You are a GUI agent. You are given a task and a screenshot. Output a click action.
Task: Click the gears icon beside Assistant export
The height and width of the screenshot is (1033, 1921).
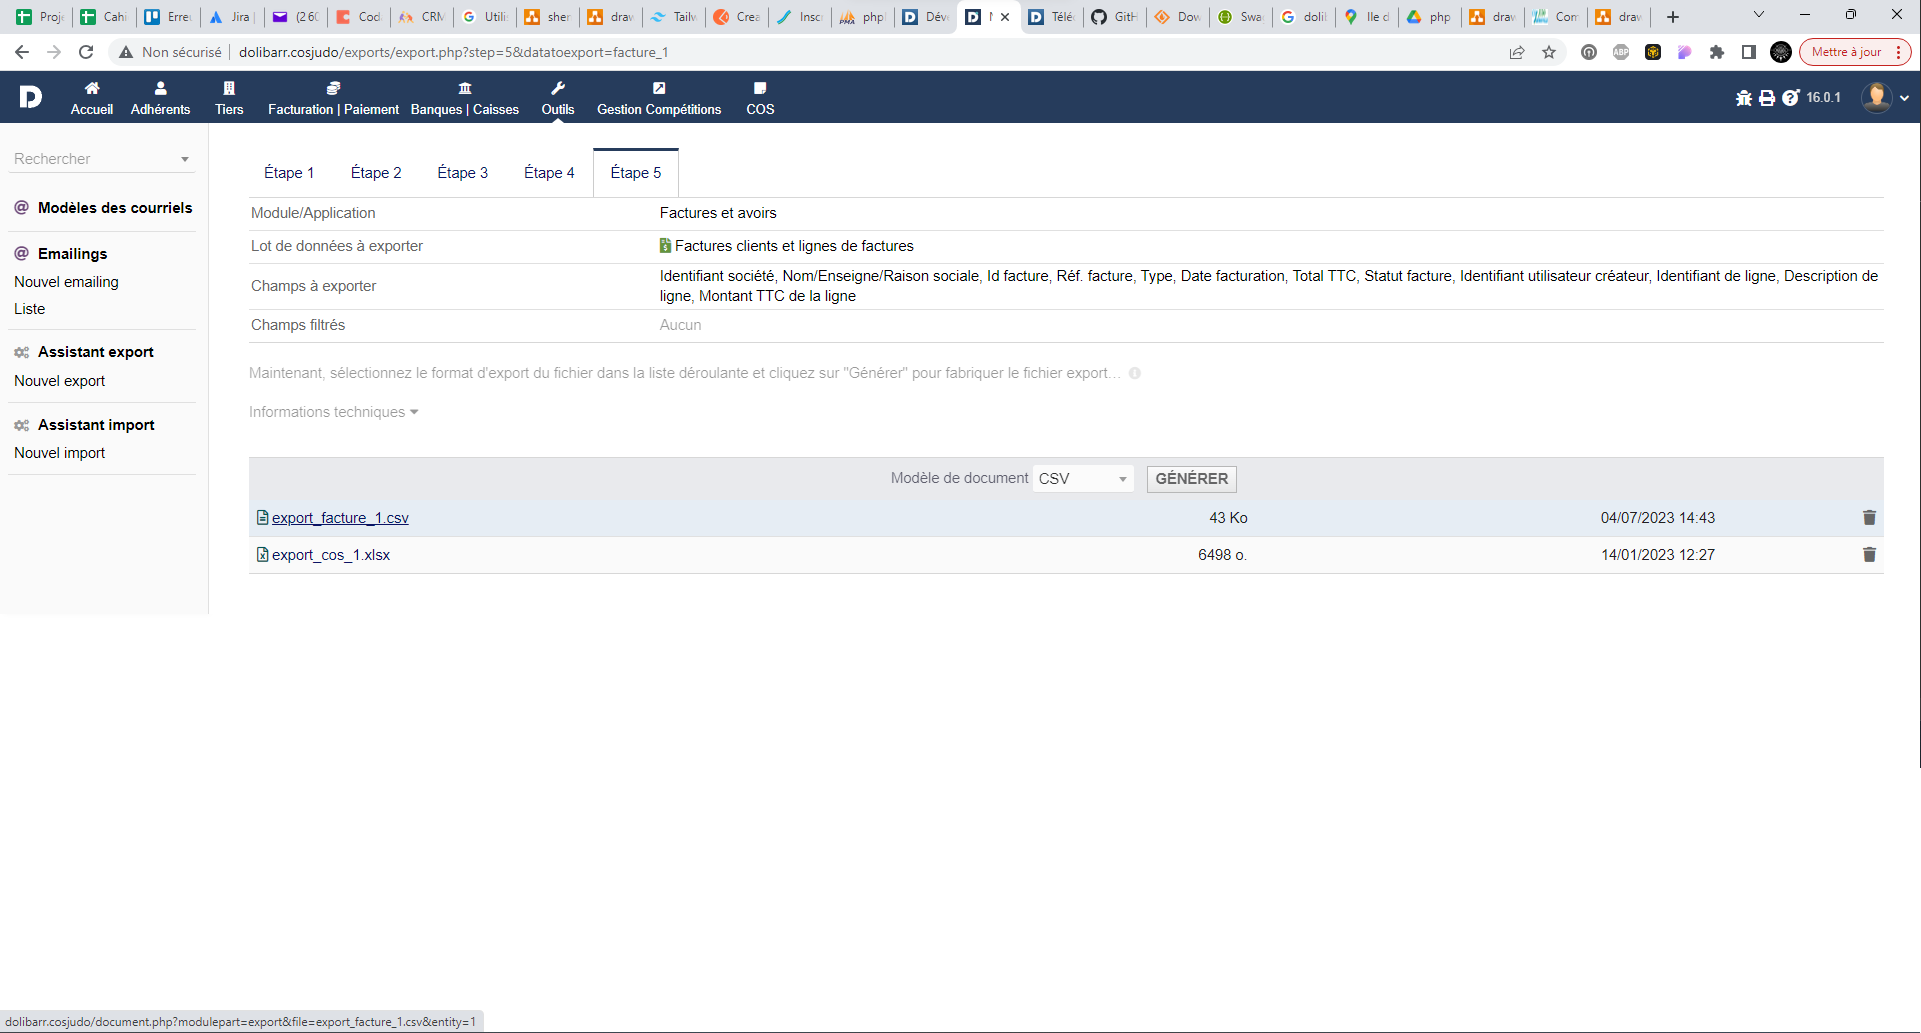(21, 352)
